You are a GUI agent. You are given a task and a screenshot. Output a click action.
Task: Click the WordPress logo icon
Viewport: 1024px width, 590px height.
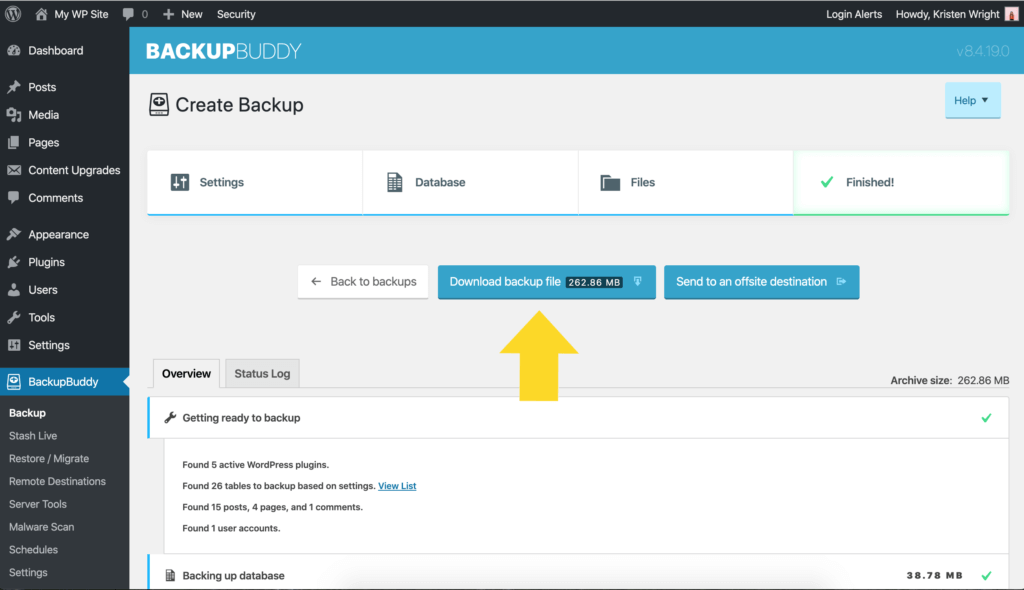click(13, 14)
